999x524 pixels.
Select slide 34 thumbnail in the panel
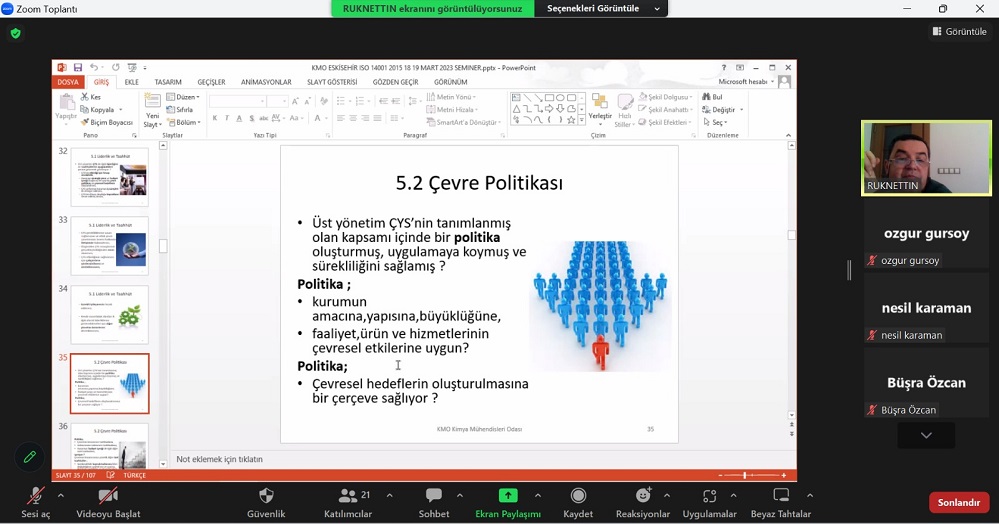pos(109,315)
